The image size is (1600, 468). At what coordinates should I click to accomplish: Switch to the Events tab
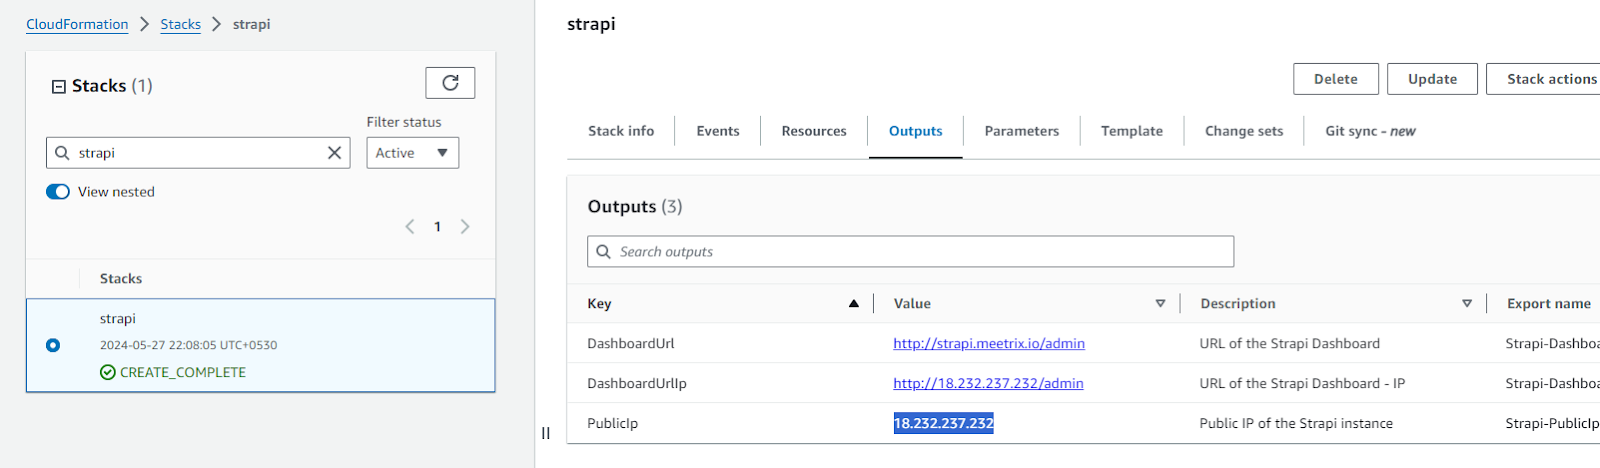click(x=718, y=131)
